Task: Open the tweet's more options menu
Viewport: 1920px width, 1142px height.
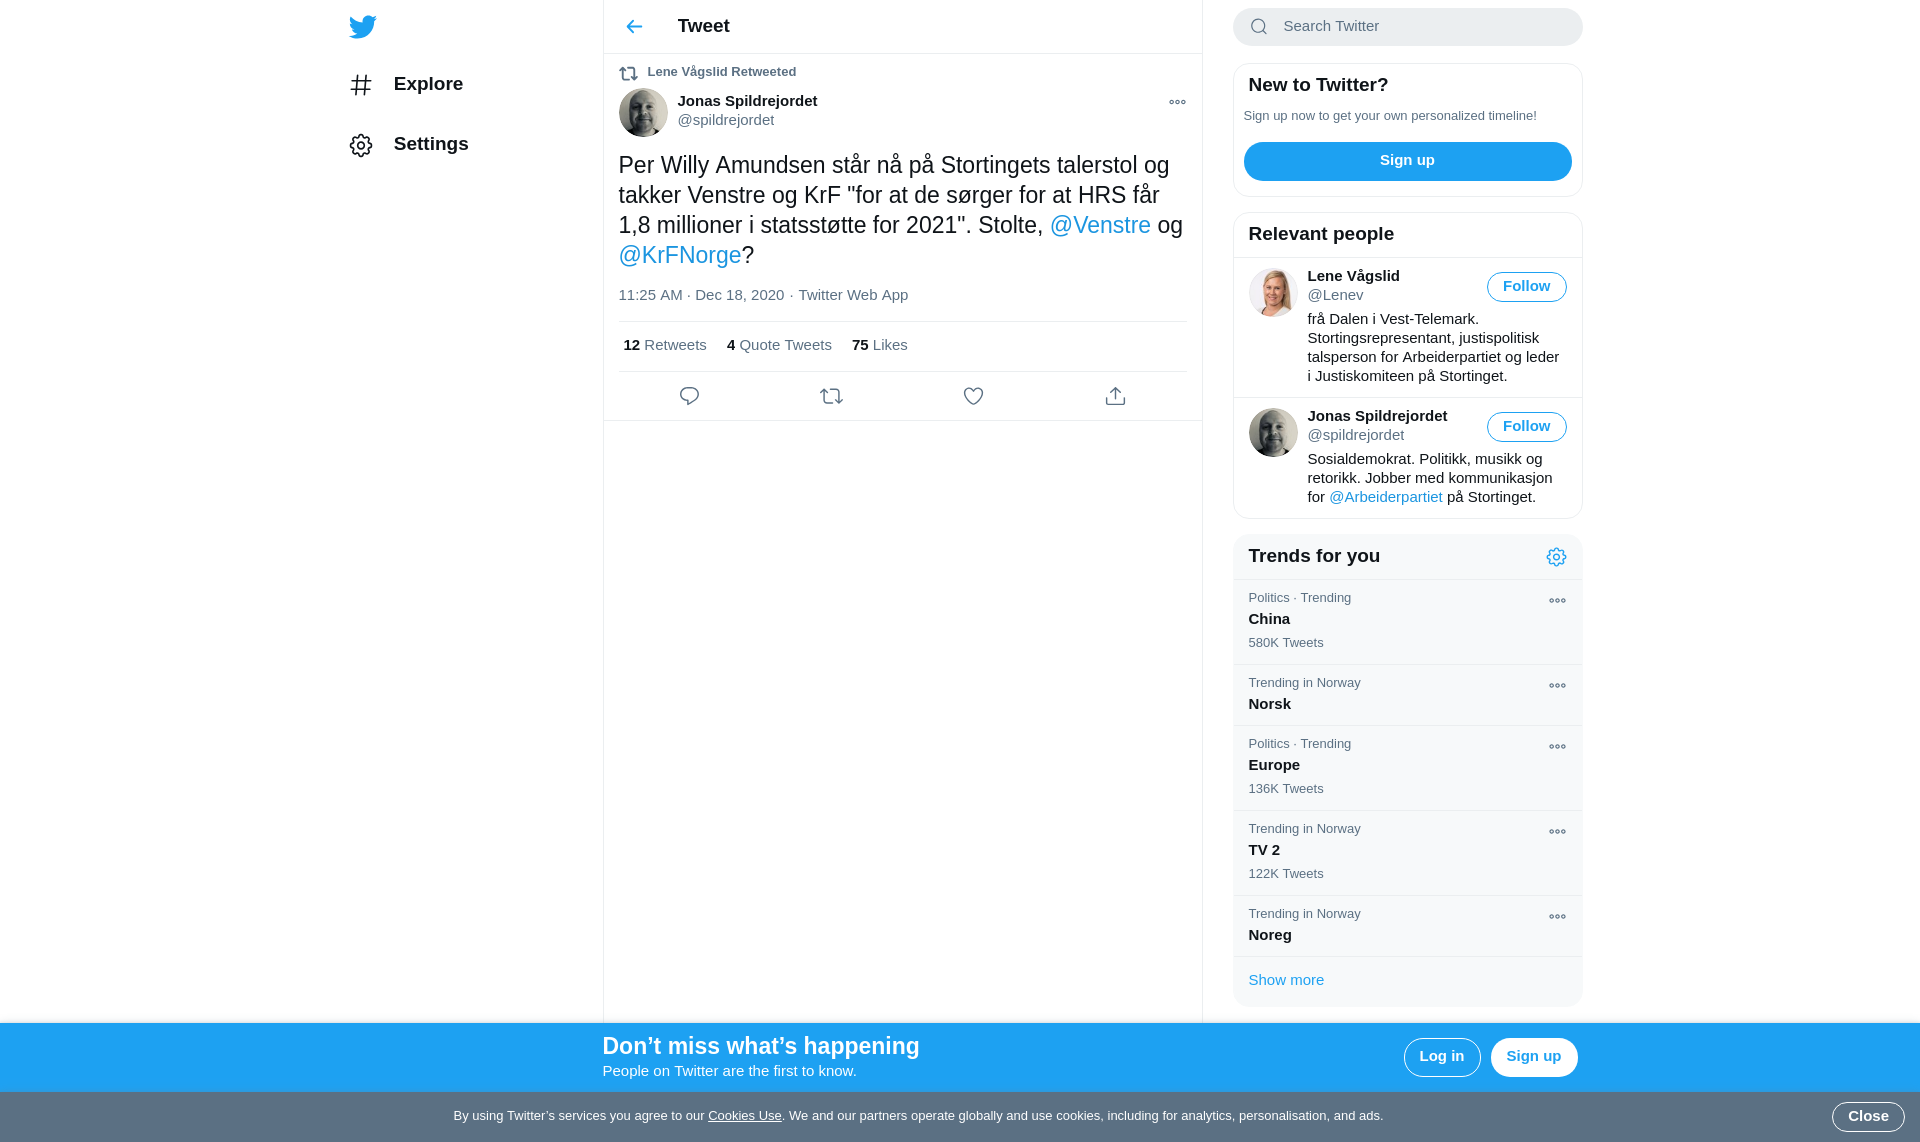Action: (1177, 102)
